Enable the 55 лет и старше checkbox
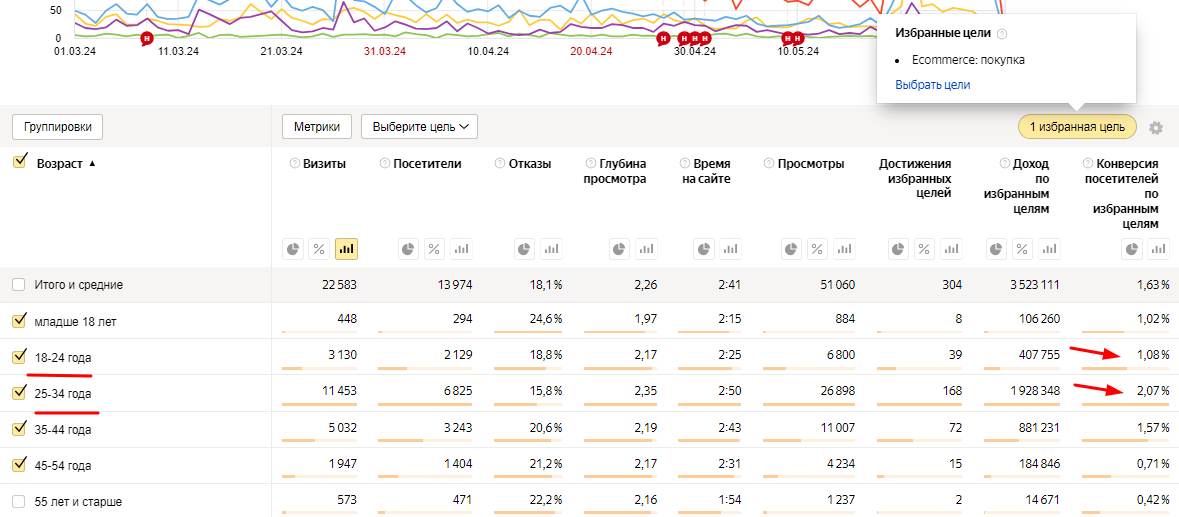This screenshot has width=1179, height=517. [19, 501]
